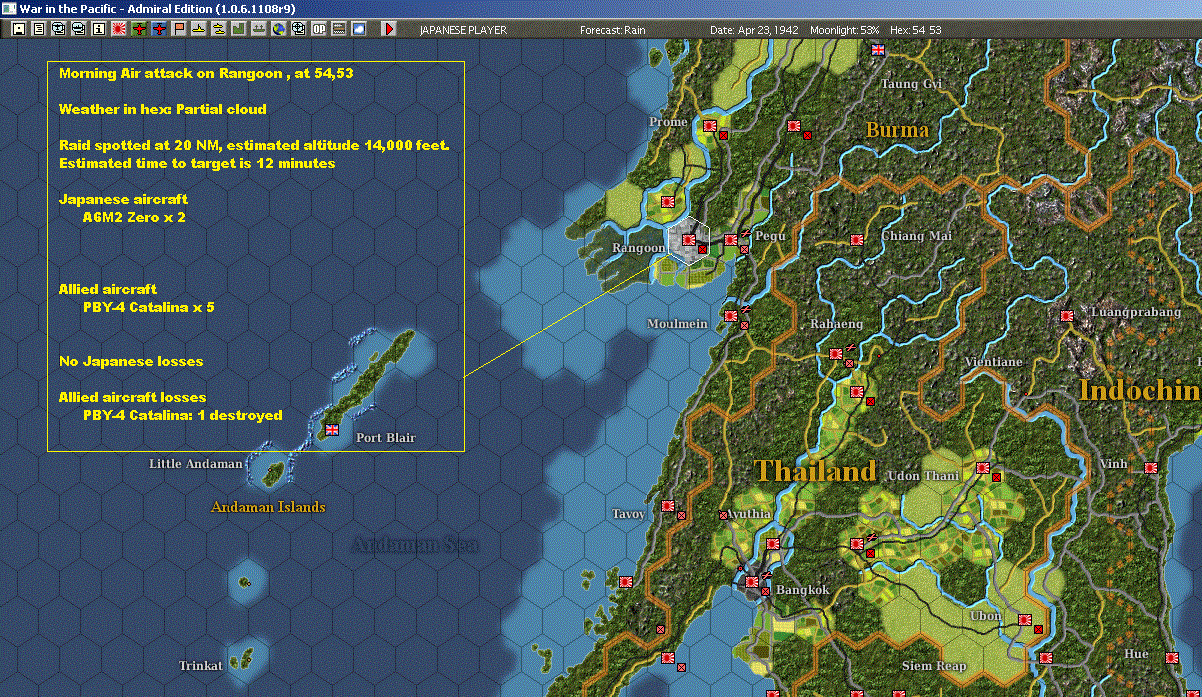Screen dimensions: 1202x697
Task: Click the 'Morning Air attack on Rangoon' heading
Action: coord(206,73)
